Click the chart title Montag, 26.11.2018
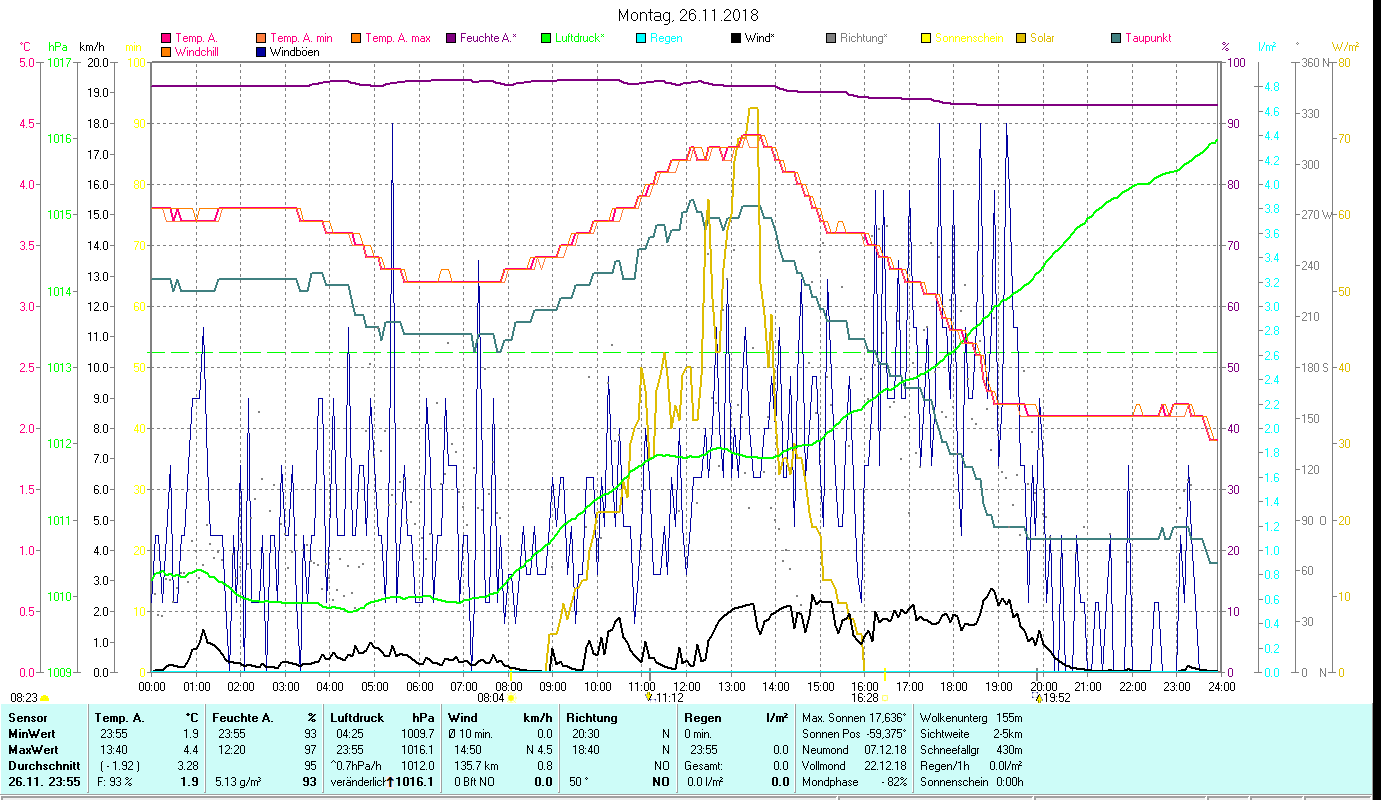 (x=688, y=15)
